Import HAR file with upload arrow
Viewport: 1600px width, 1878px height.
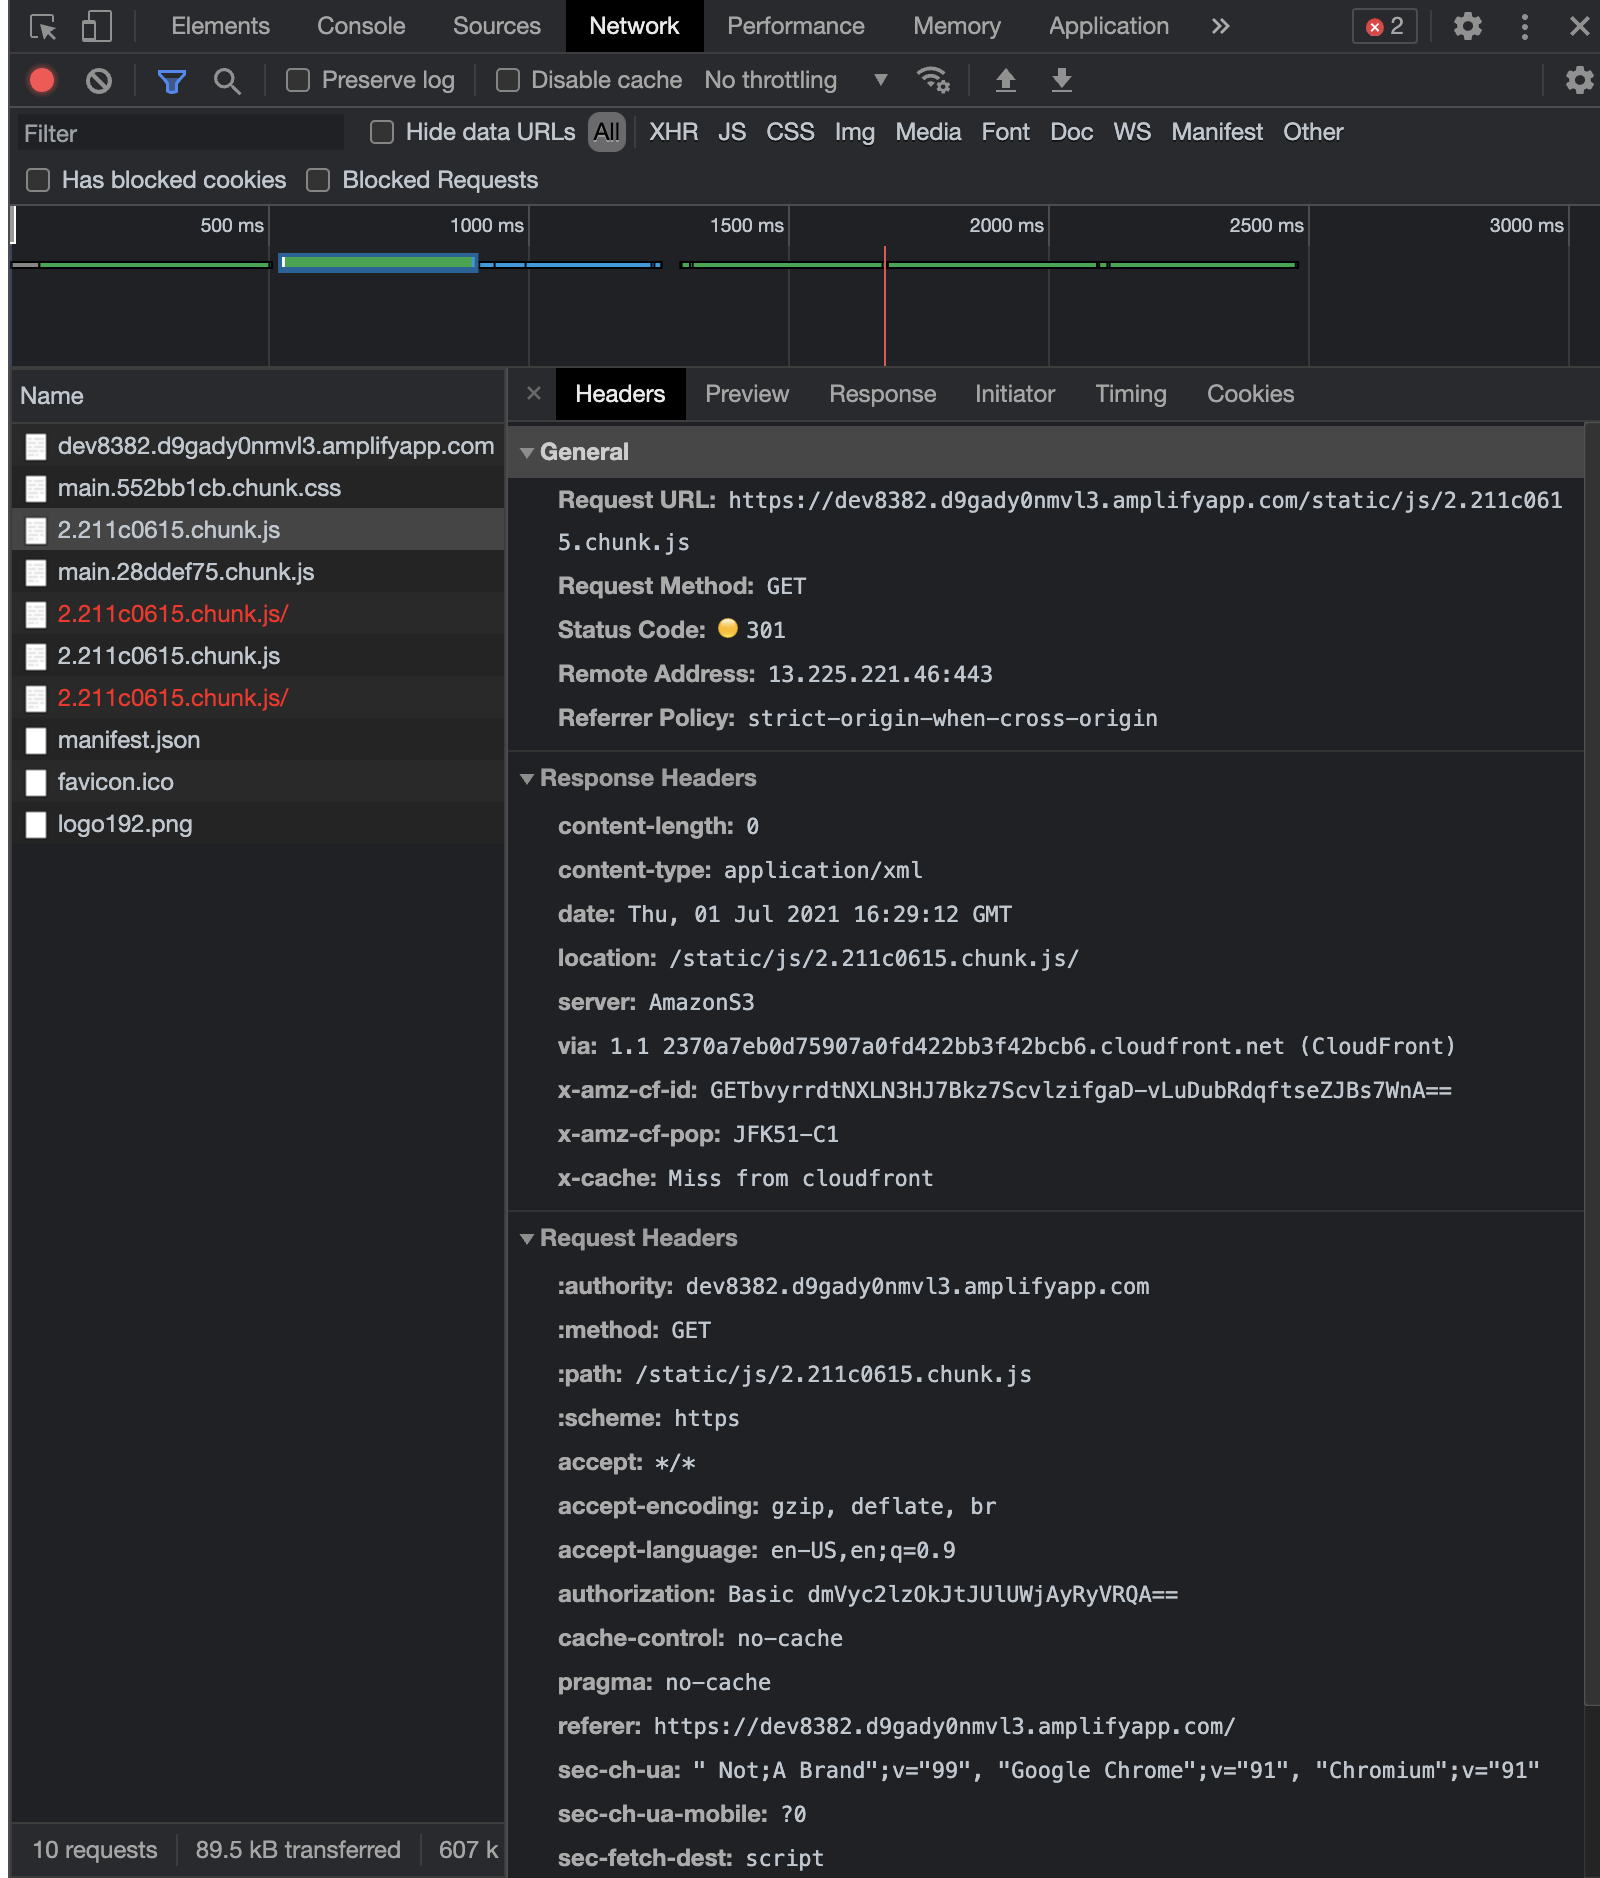[x=1006, y=80]
